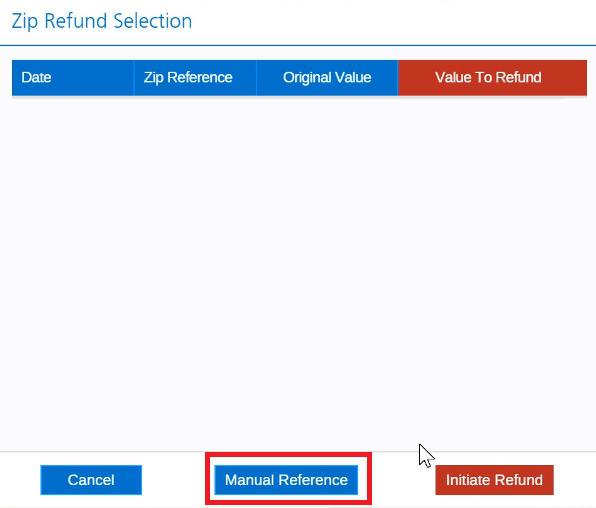Order rows by Original Value heading
This screenshot has width=596, height=508.
pos(327,78)
